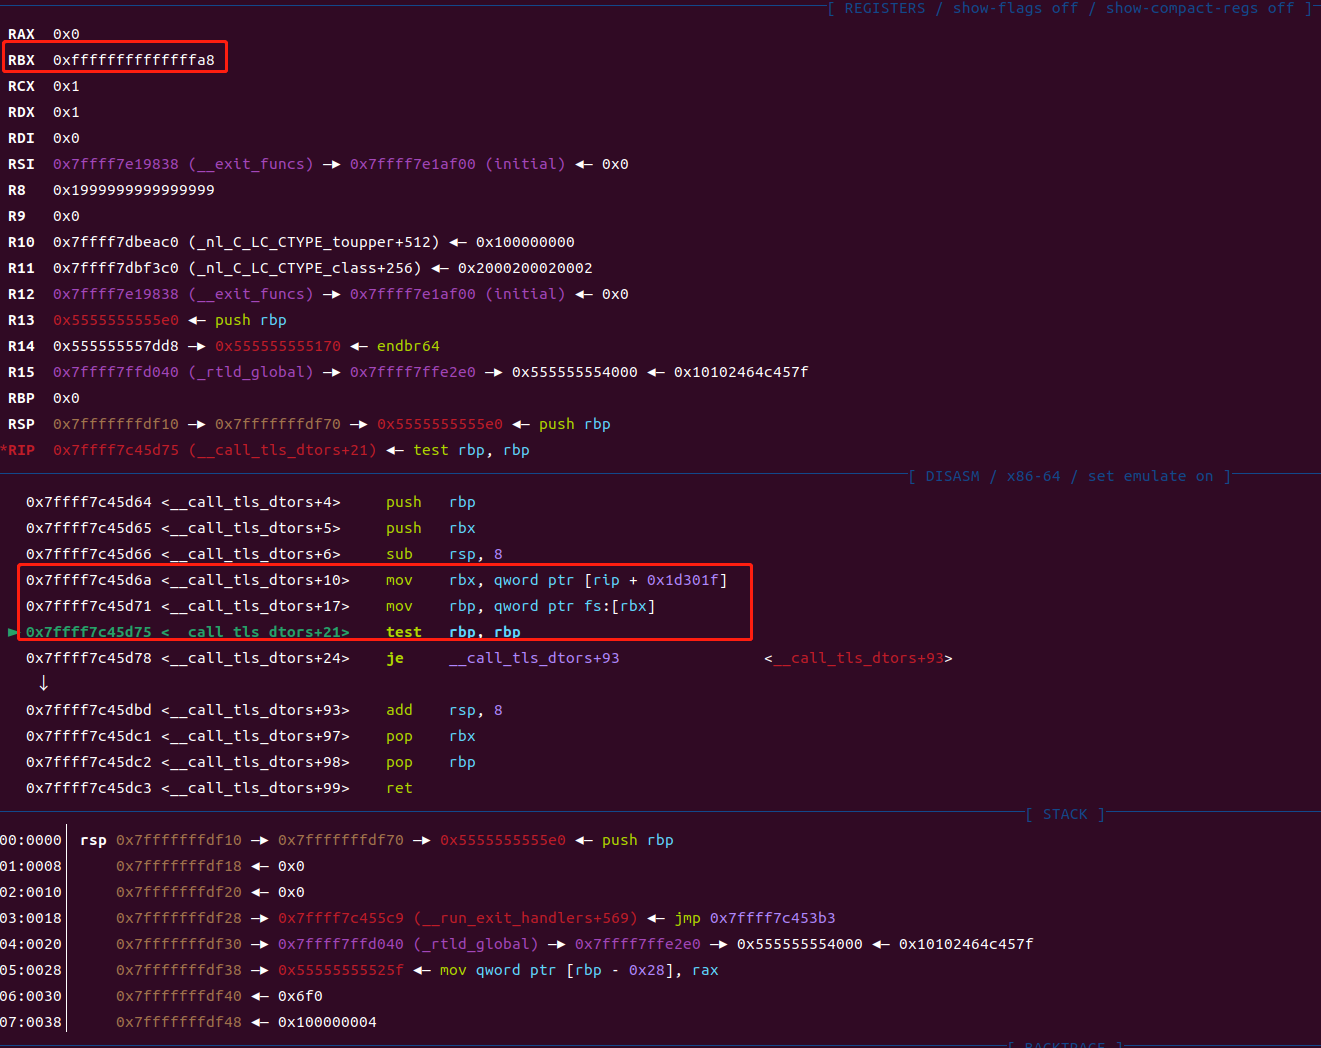Click stack address 0x7fffffffdf18
This screenshot has height=1048, width=1321.
pos(179,866)
